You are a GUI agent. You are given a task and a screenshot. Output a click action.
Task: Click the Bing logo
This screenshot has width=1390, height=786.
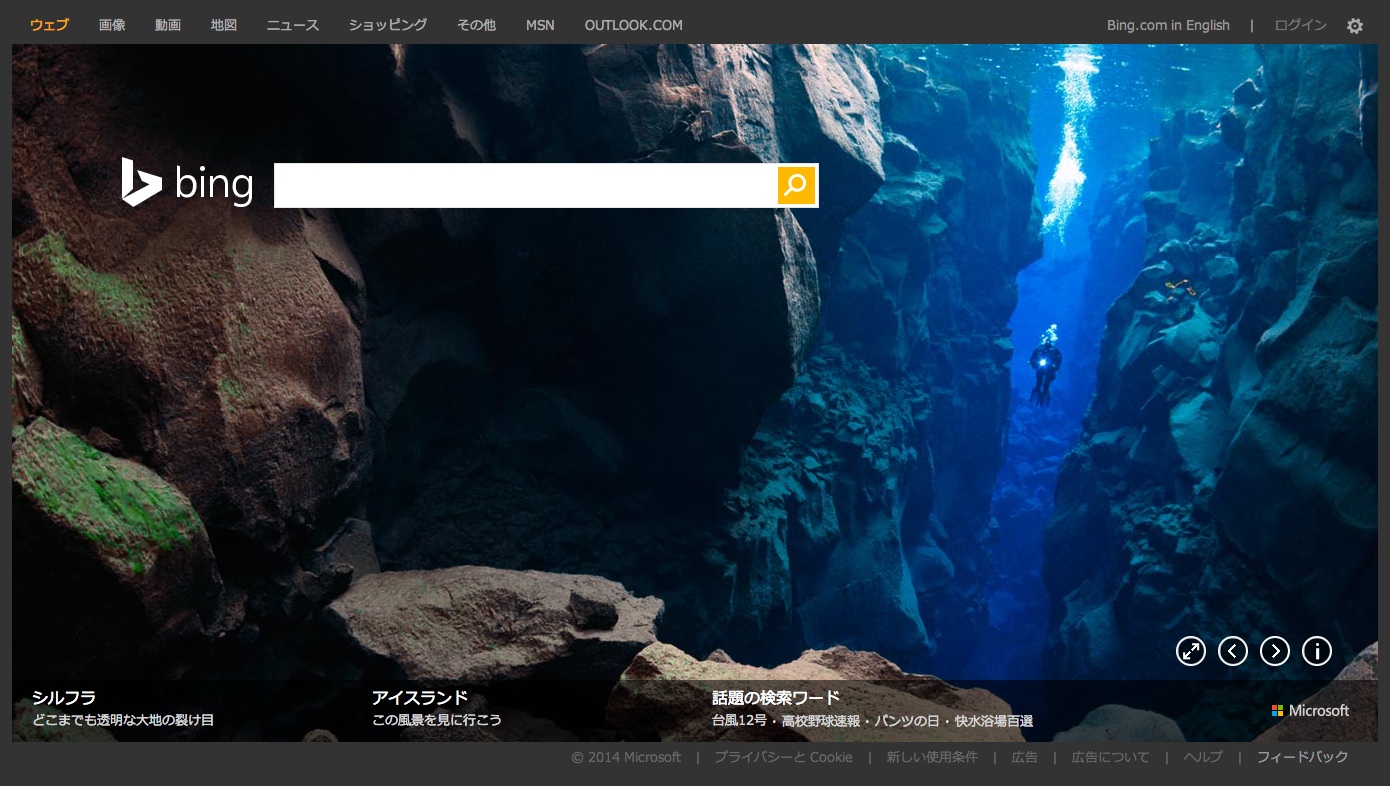(x=187, y=183)
